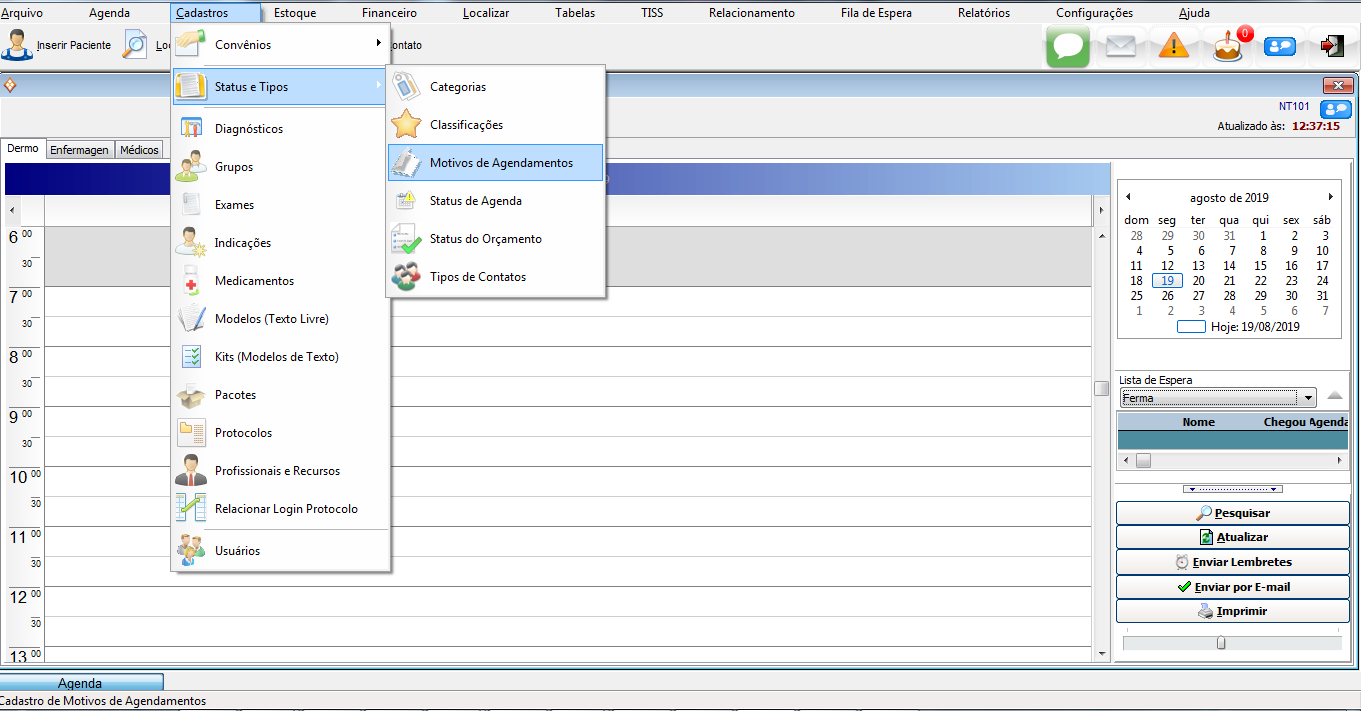Go to next month in calendar
The height and width of the screenshot is (711, 1370).
pyautogui.click(x=1331, y=197)
